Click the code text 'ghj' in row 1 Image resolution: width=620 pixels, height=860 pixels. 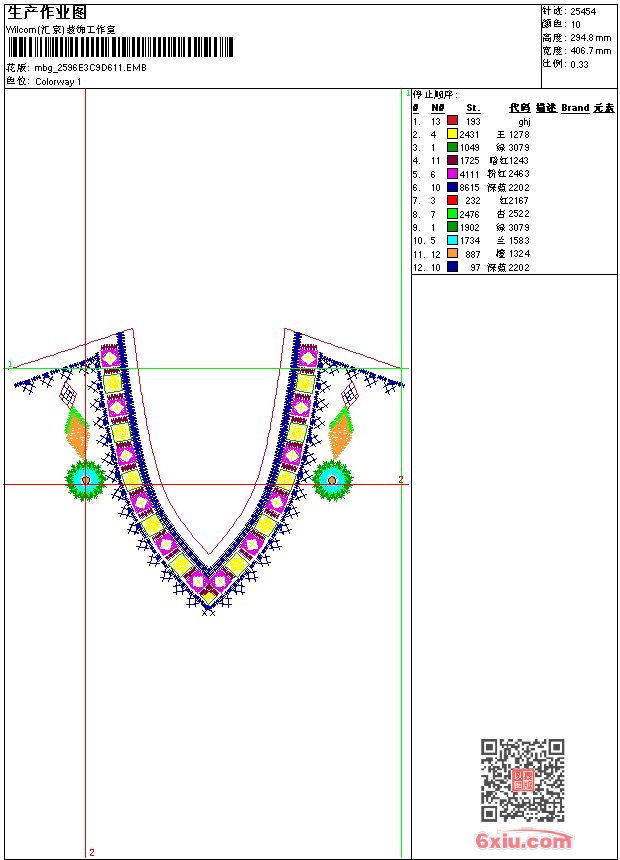coord(525,122)
